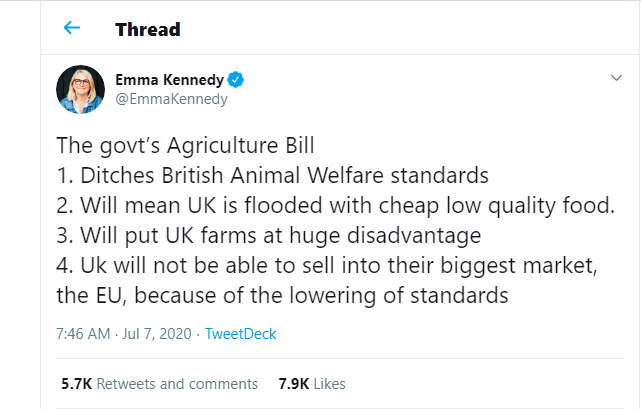Viewport: 641px width, 409px height.
Task: Click the text "Ditches British Animal Welfare standards"
Action: tap(284, 175)
